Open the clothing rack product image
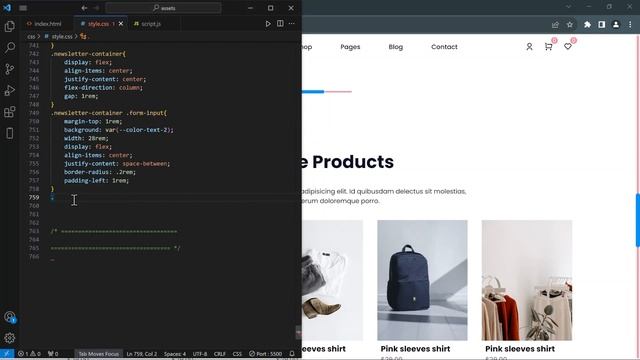 [527, 280]
